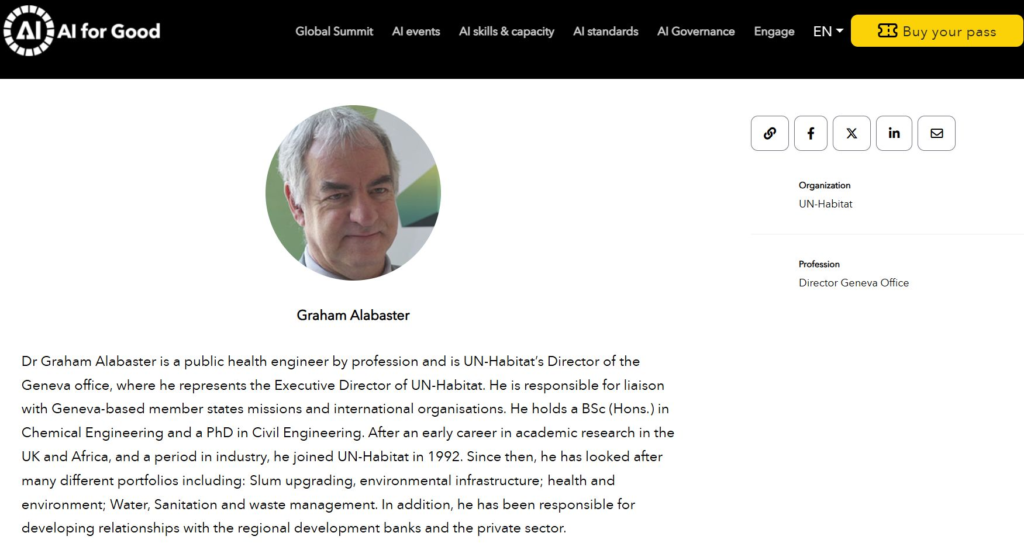Click the Director Geneva Office profession text
1024x550 pixels.
click(853, 283)
